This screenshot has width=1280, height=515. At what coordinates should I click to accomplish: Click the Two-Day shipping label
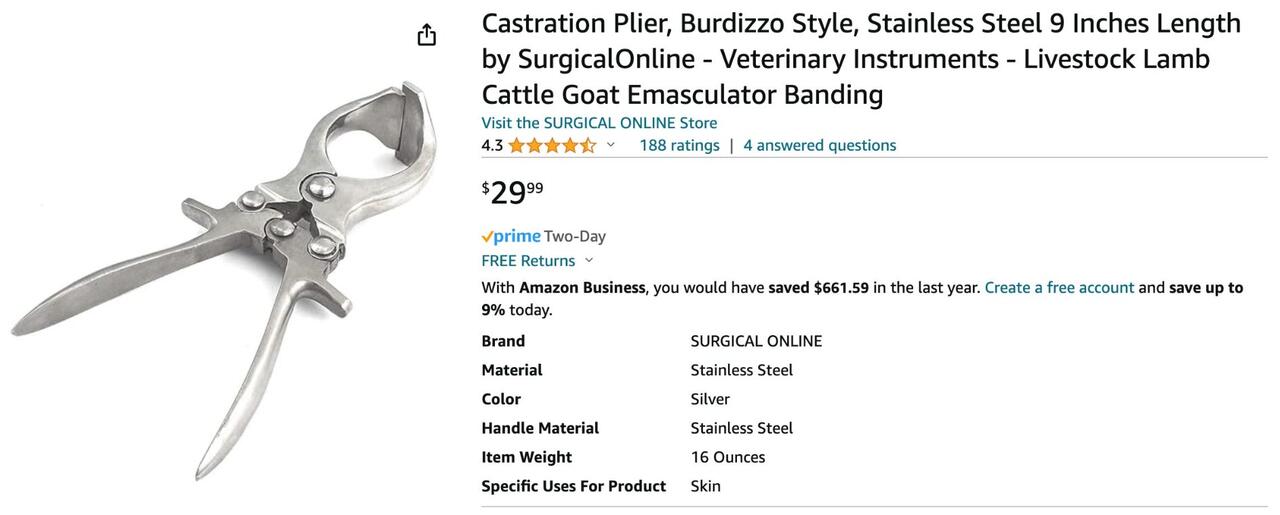(575, 237)
